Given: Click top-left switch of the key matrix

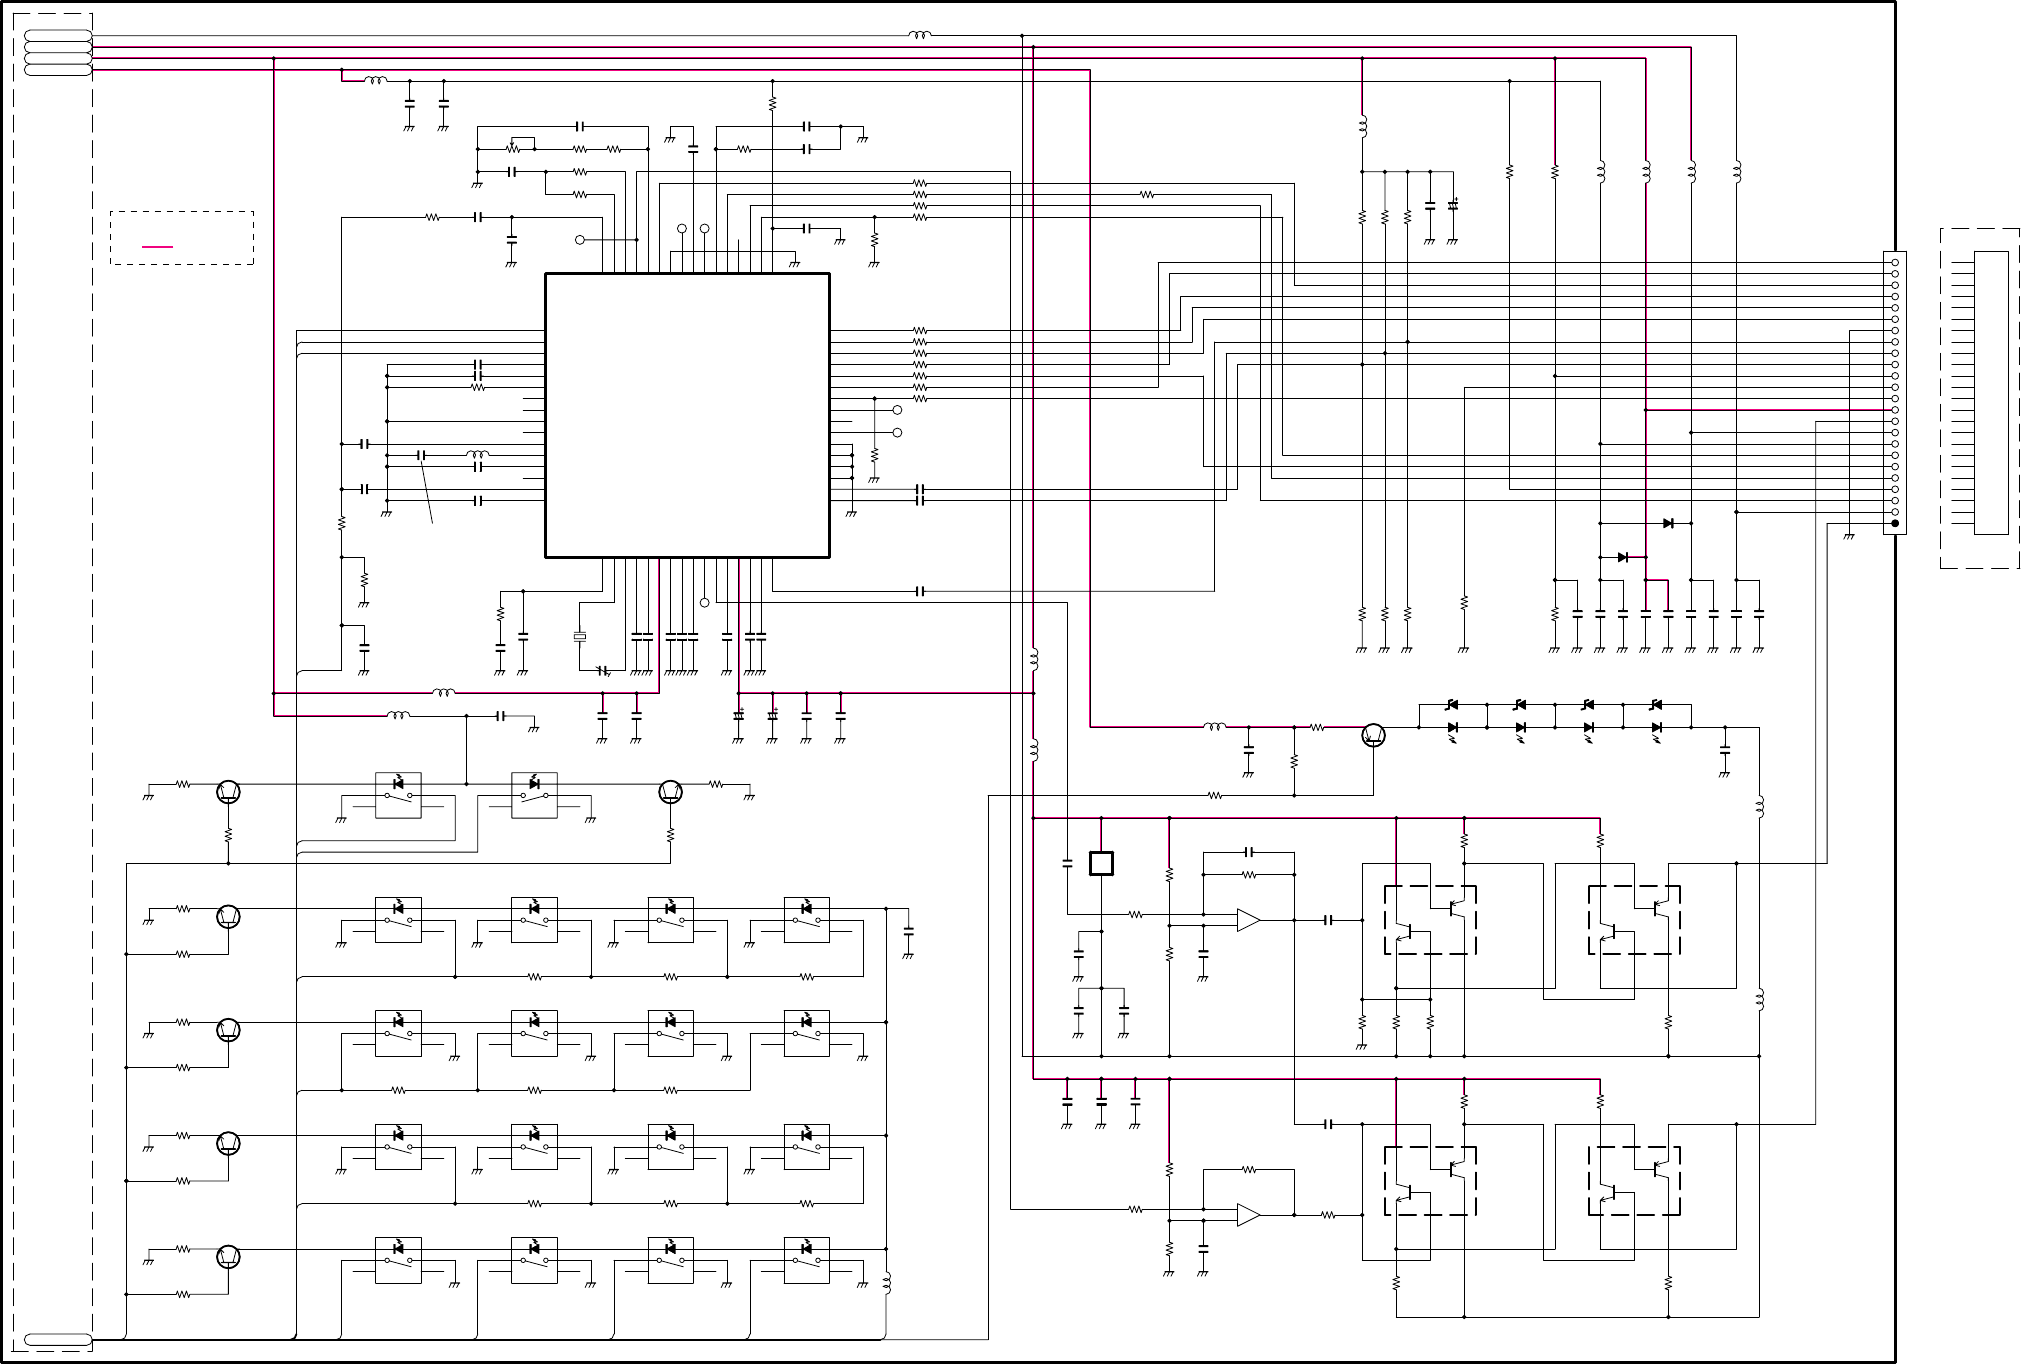Looking at the screenshot, I should pyautogui.click(x=398, y=920).
